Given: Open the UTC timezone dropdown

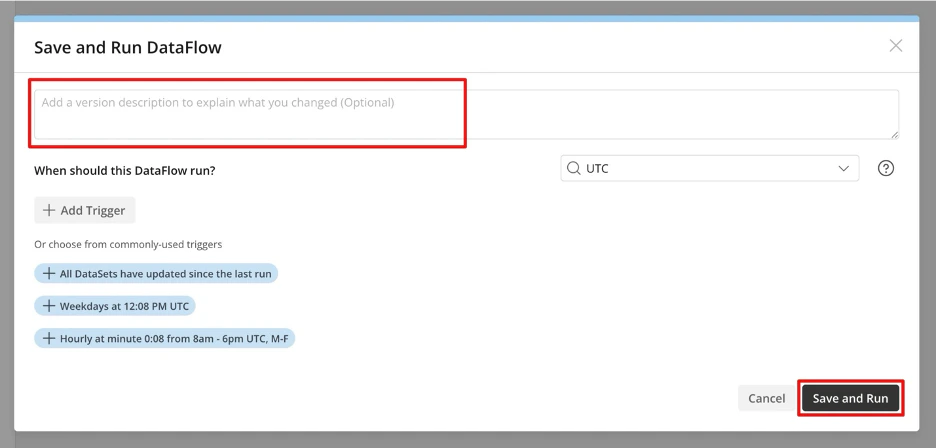Looking at the screenshot, I should (x=710, y=168).
